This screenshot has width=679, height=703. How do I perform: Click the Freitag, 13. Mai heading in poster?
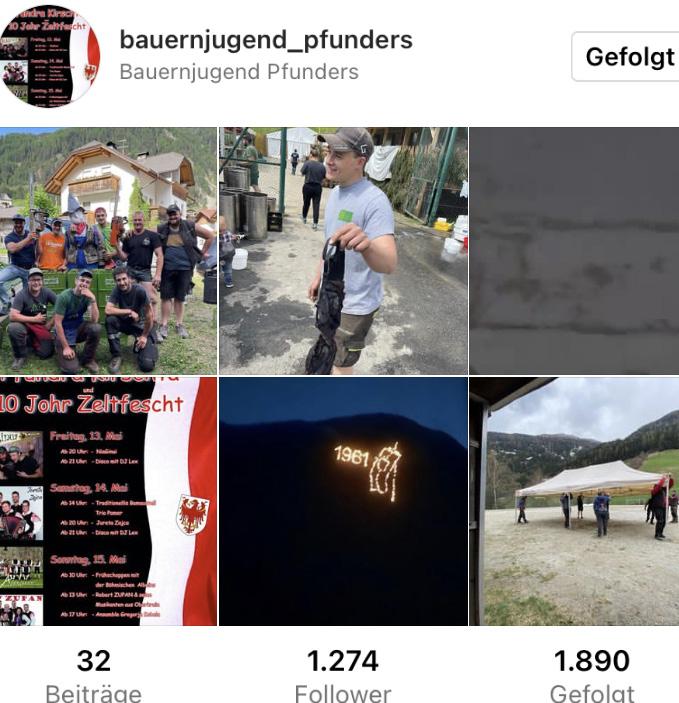(x=86, y=436)
